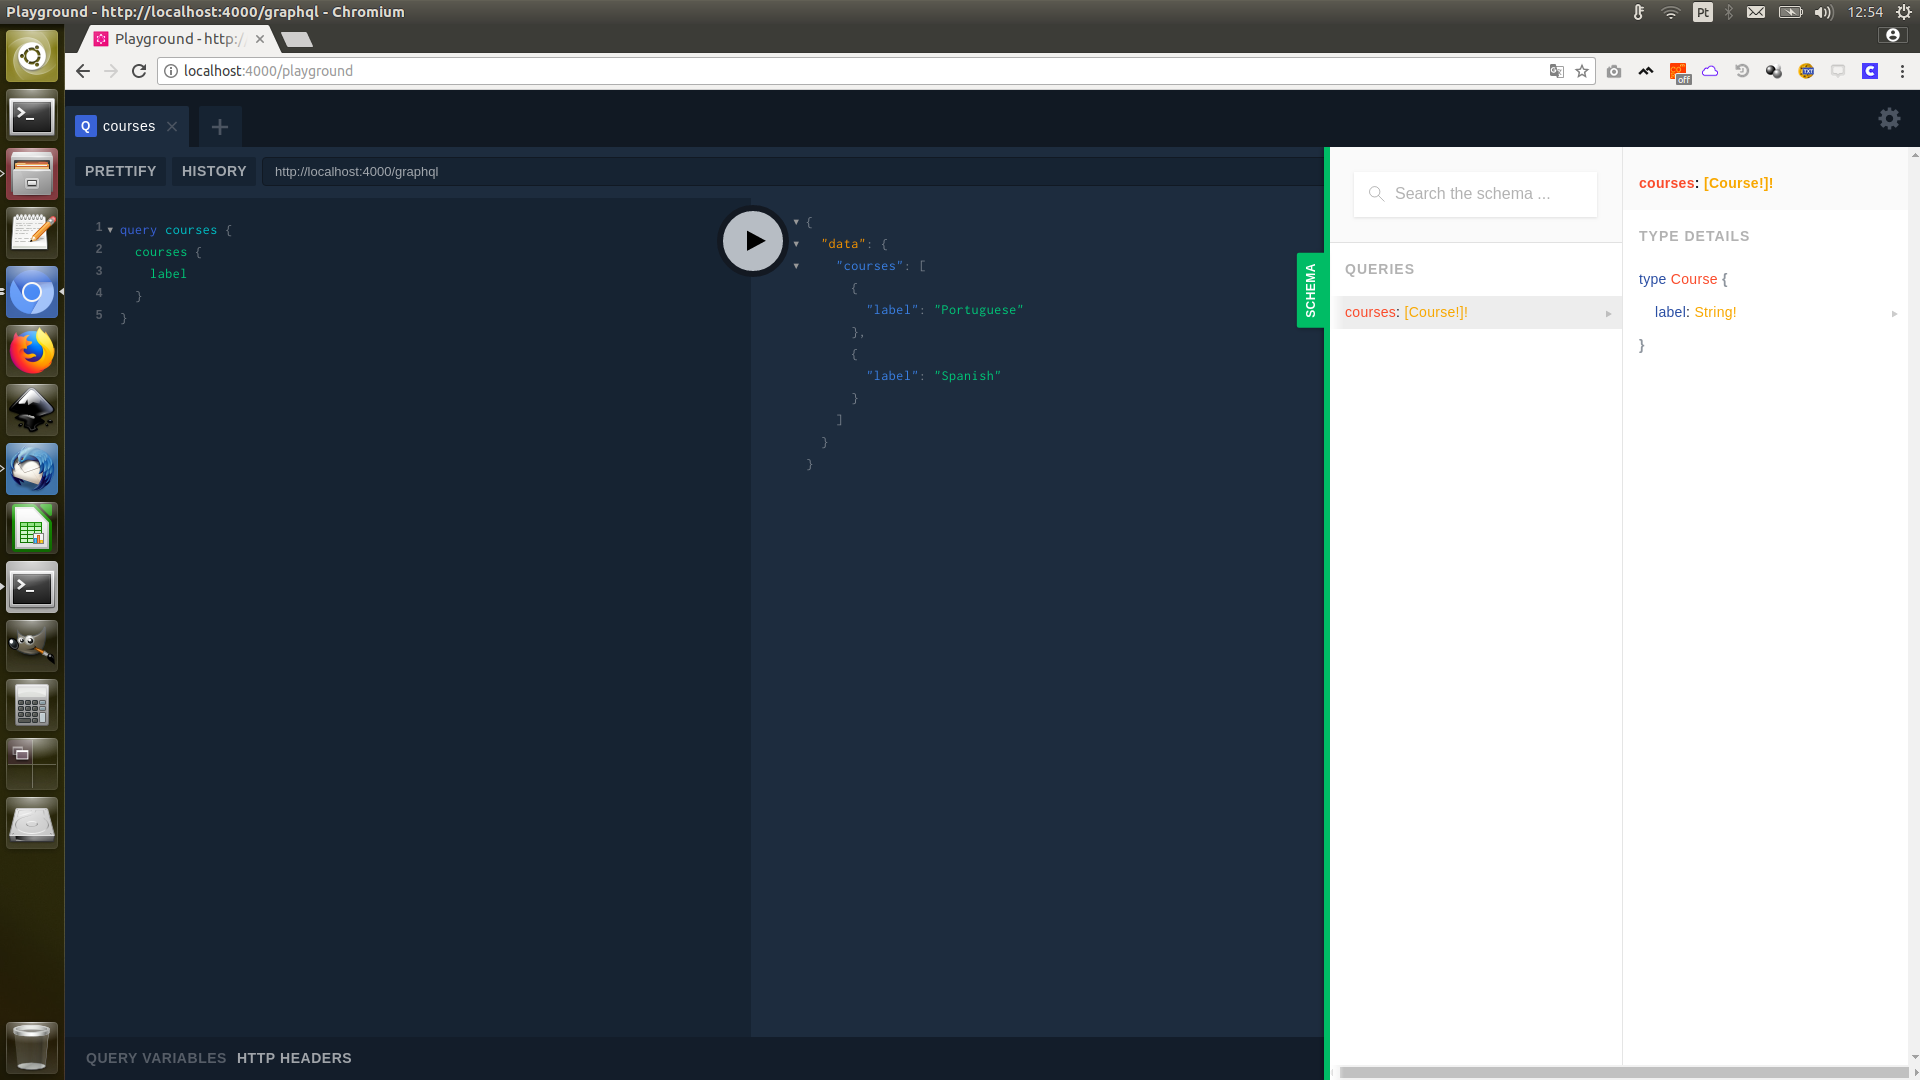Launch Firefox from the dock
The height and width of the screenshot is (1080, 1920).
[32, 351]
